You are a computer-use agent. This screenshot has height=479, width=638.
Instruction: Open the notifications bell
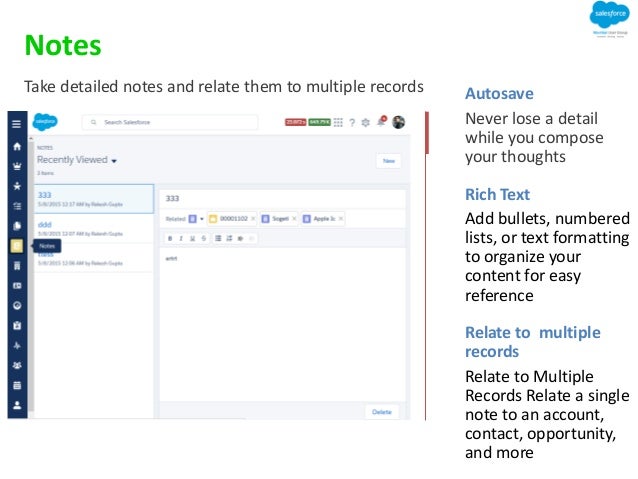point(381,122)
